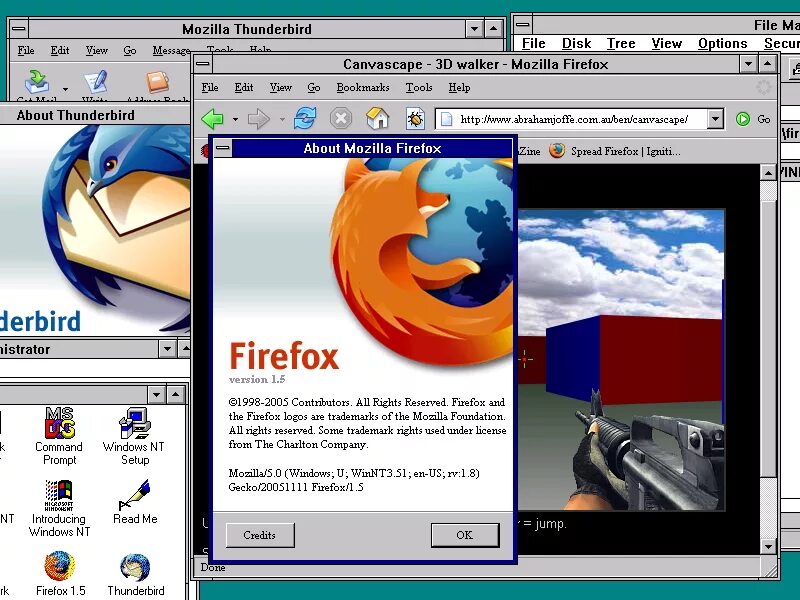Open the Address Book icon in Thunderbird
This screenshot has width=800, height=600.
click(157, 82)
